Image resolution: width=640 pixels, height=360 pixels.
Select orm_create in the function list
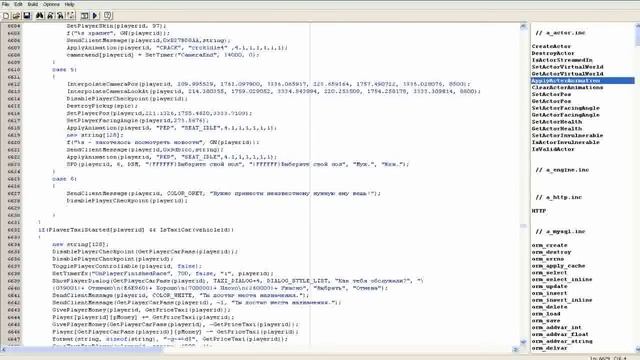[549, 245]
